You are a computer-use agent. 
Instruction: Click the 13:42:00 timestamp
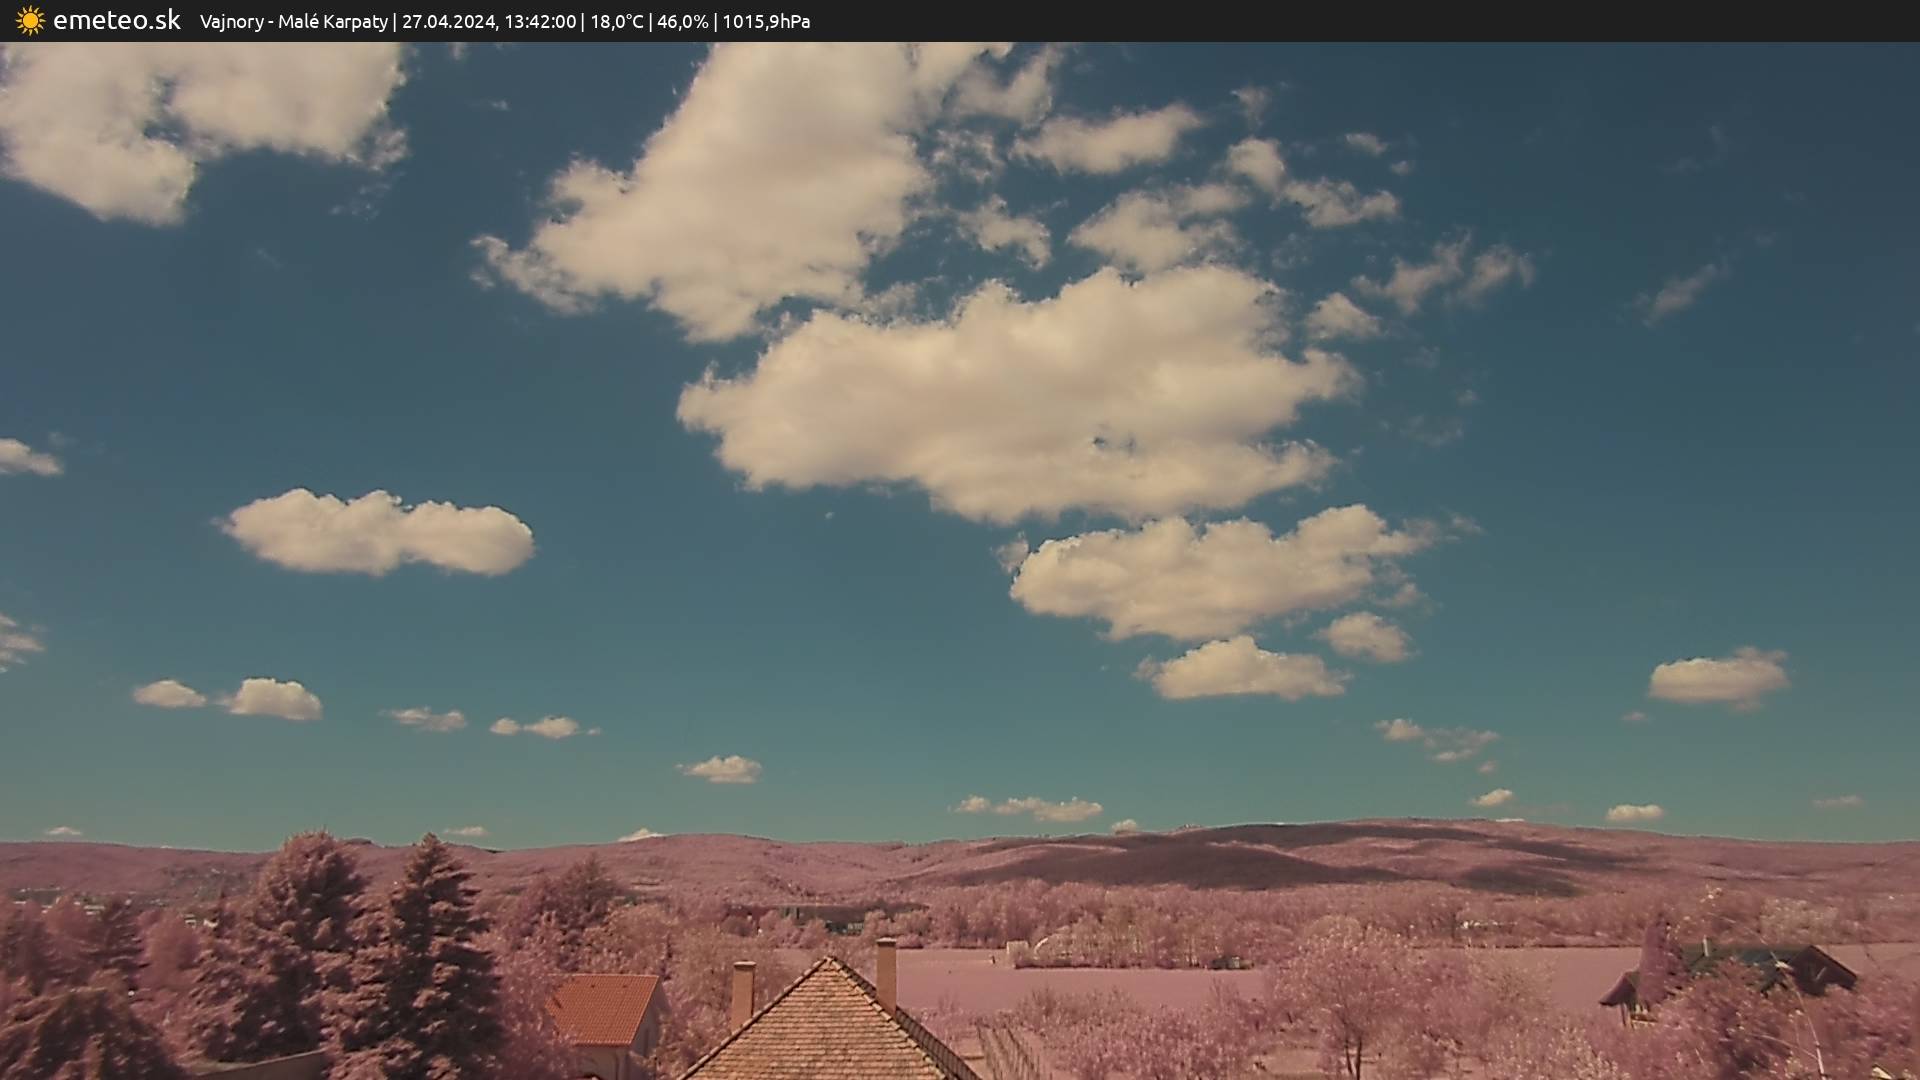click(540, 22)
